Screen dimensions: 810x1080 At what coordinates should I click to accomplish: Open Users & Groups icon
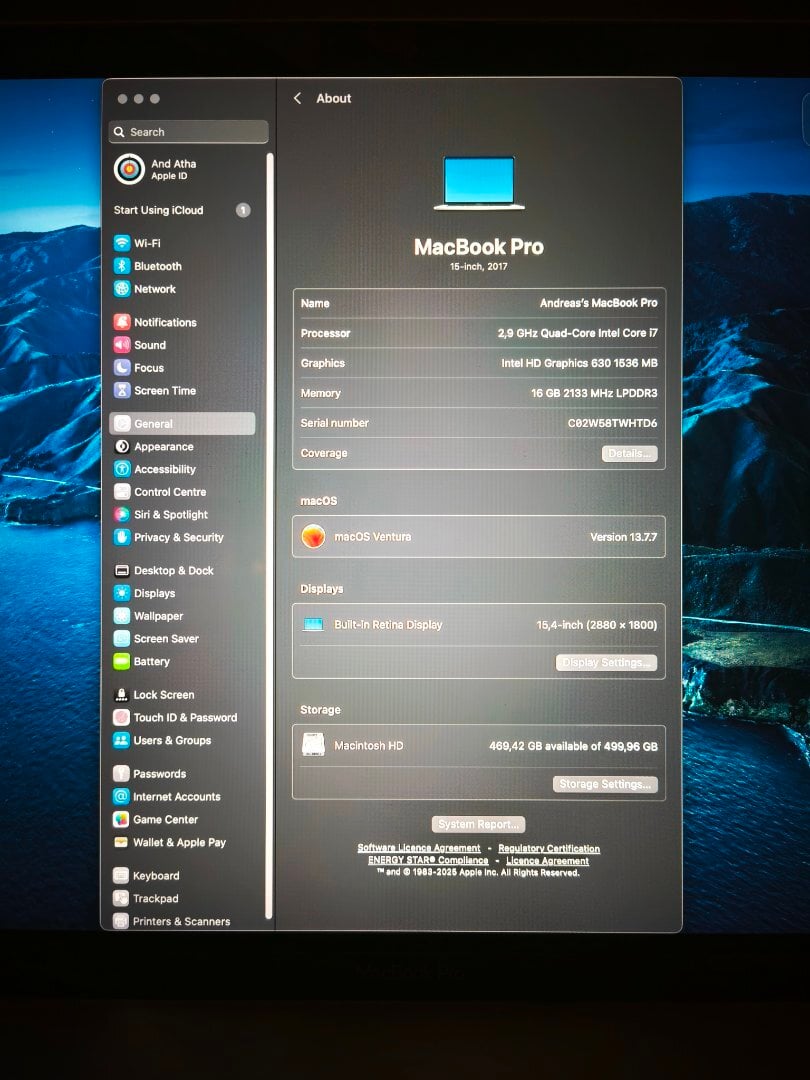click(121, 740)
